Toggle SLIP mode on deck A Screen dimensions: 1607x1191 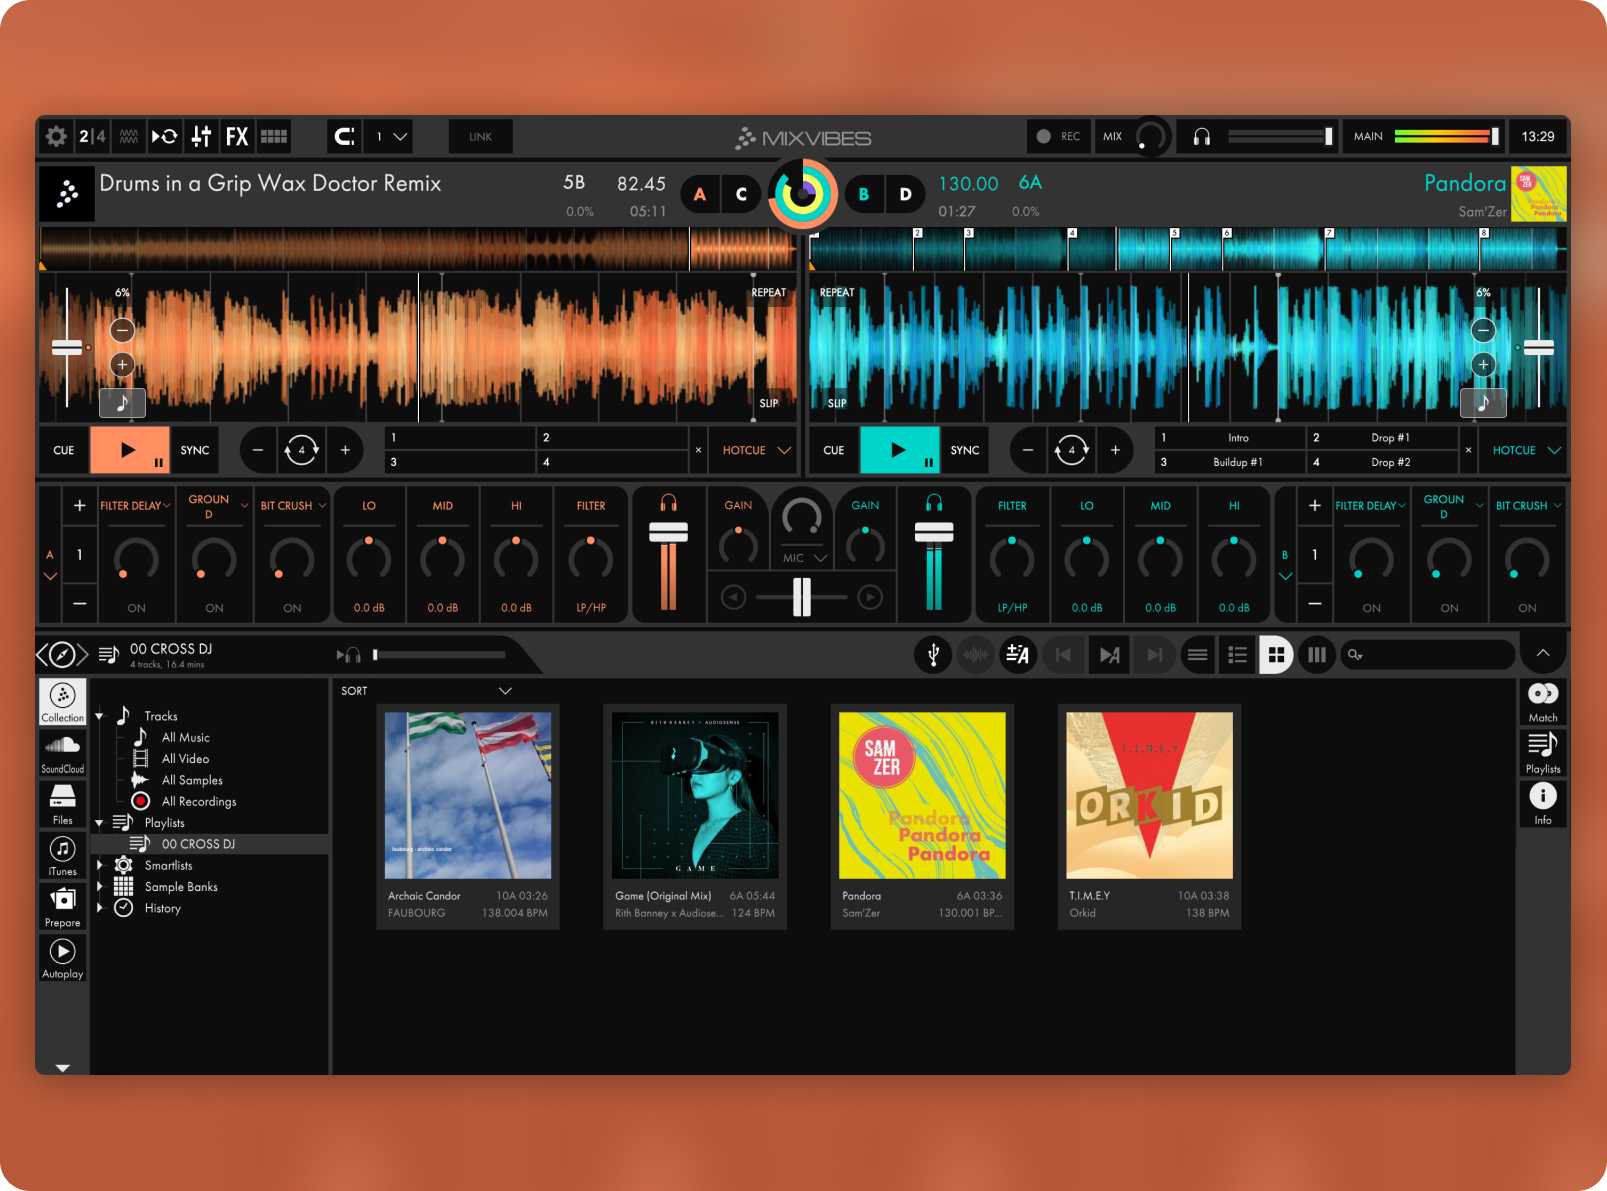click(769, 403)
